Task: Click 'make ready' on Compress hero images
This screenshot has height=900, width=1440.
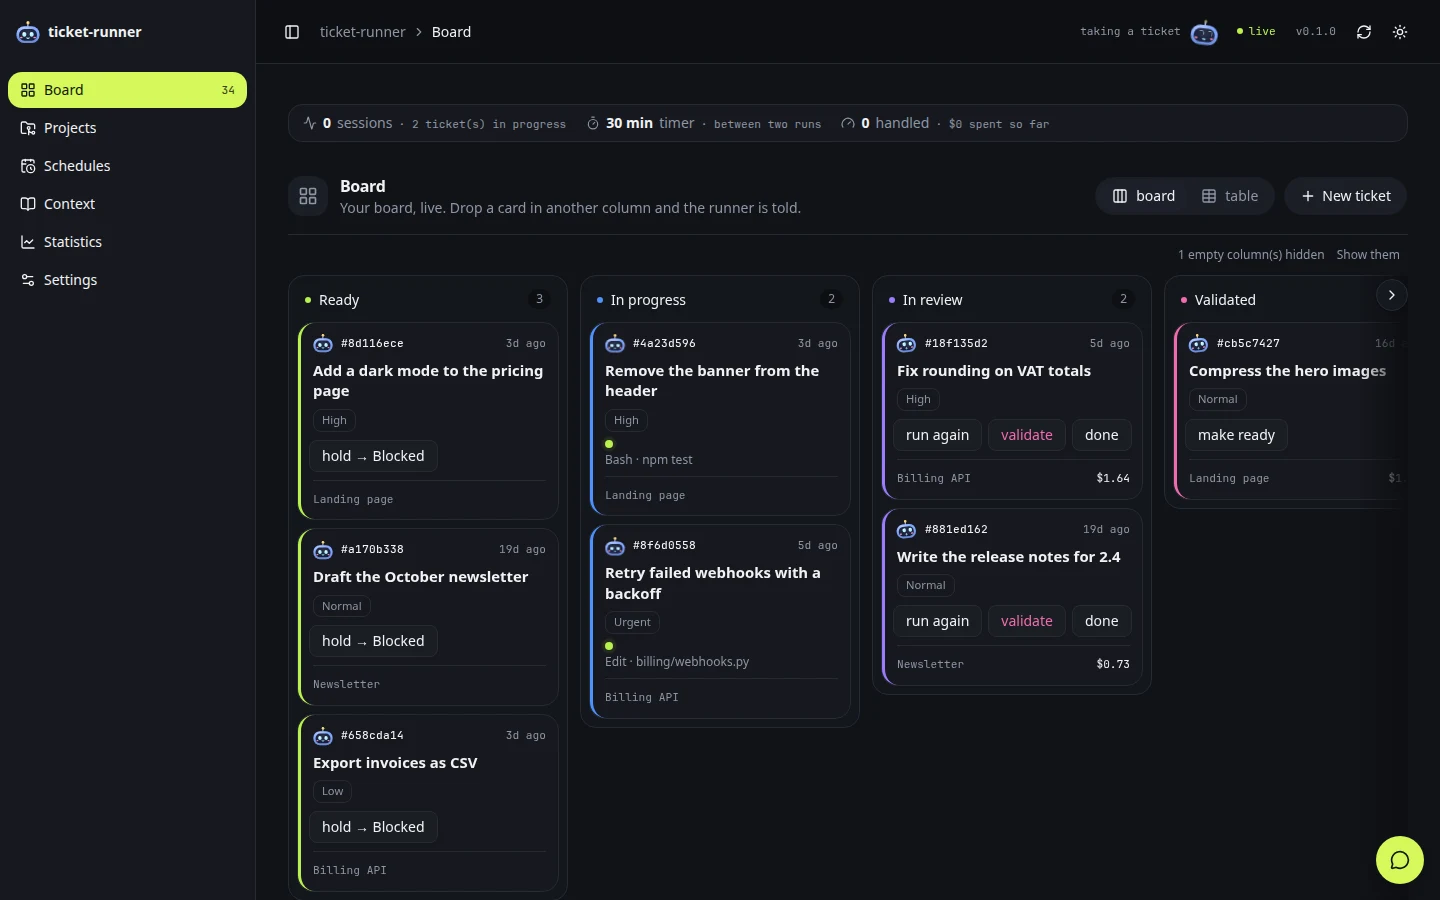Action: pos(1236,435)
